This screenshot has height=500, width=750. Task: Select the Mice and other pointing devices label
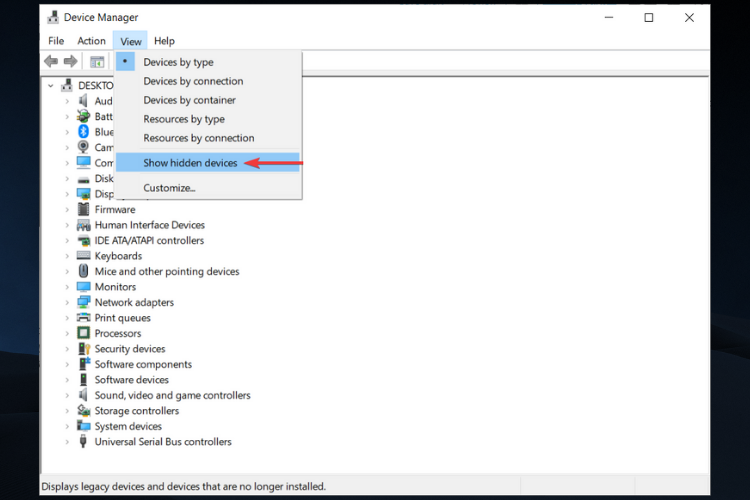pos(167,271)
